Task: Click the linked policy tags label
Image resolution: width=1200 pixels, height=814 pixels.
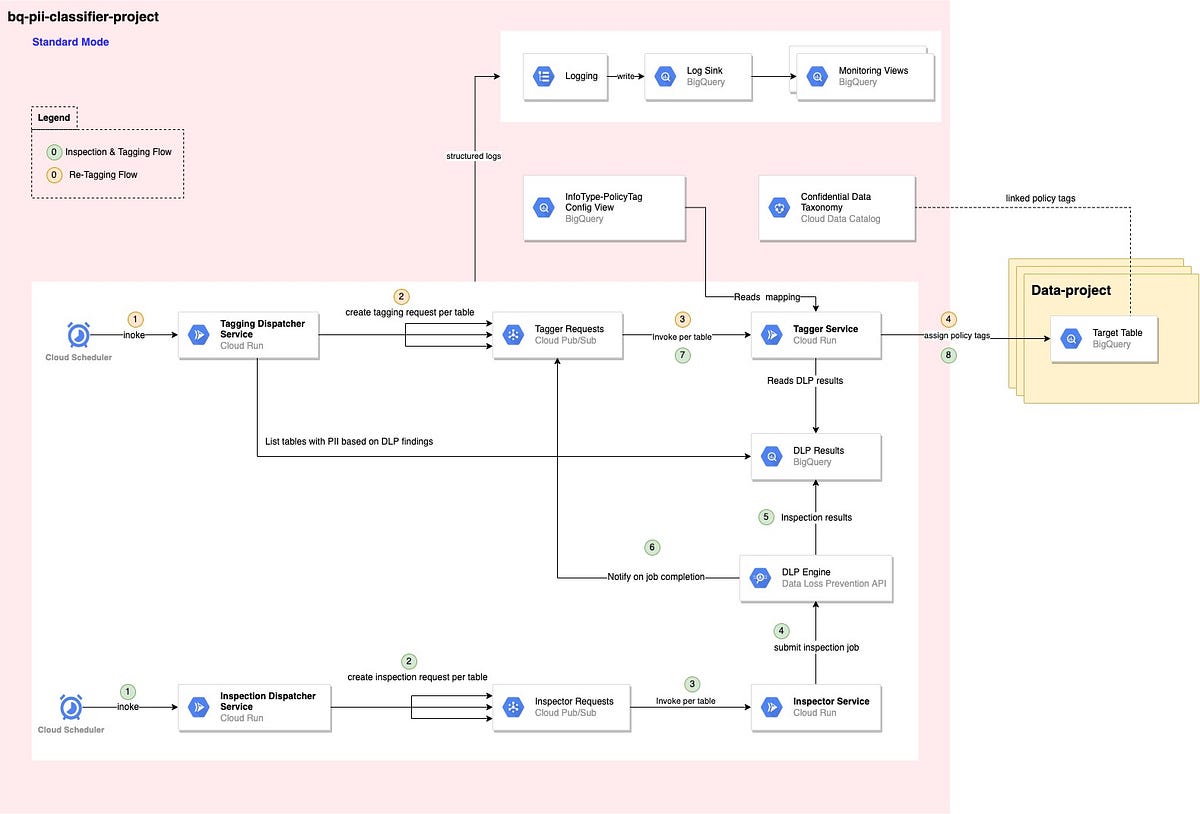Action: [x=1040, y=198]
